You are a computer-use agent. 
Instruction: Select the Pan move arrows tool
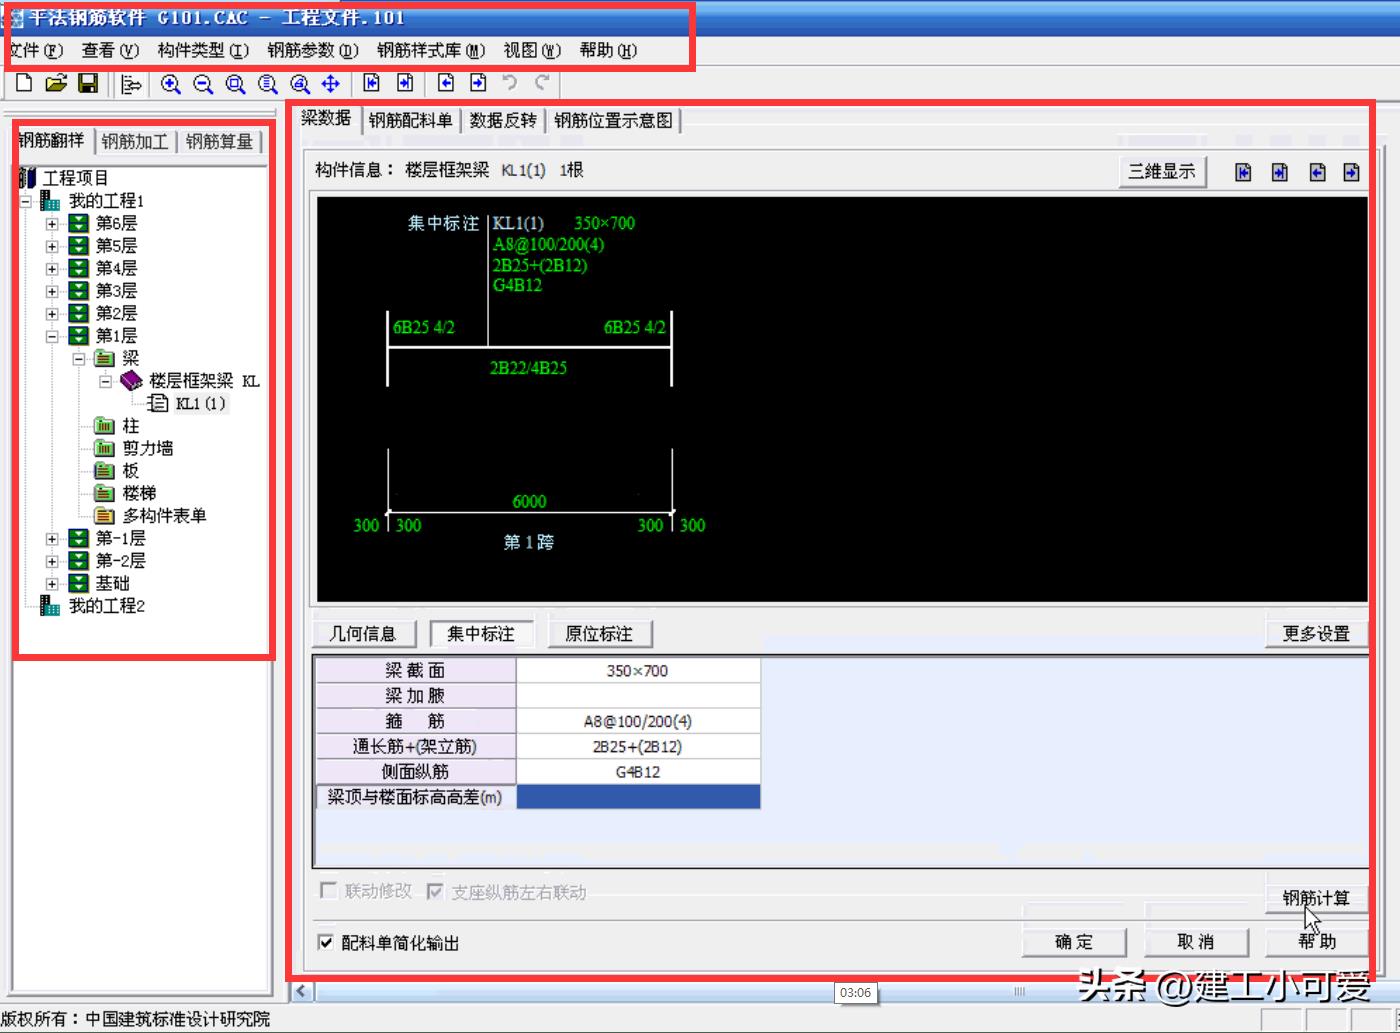(331, 84)
